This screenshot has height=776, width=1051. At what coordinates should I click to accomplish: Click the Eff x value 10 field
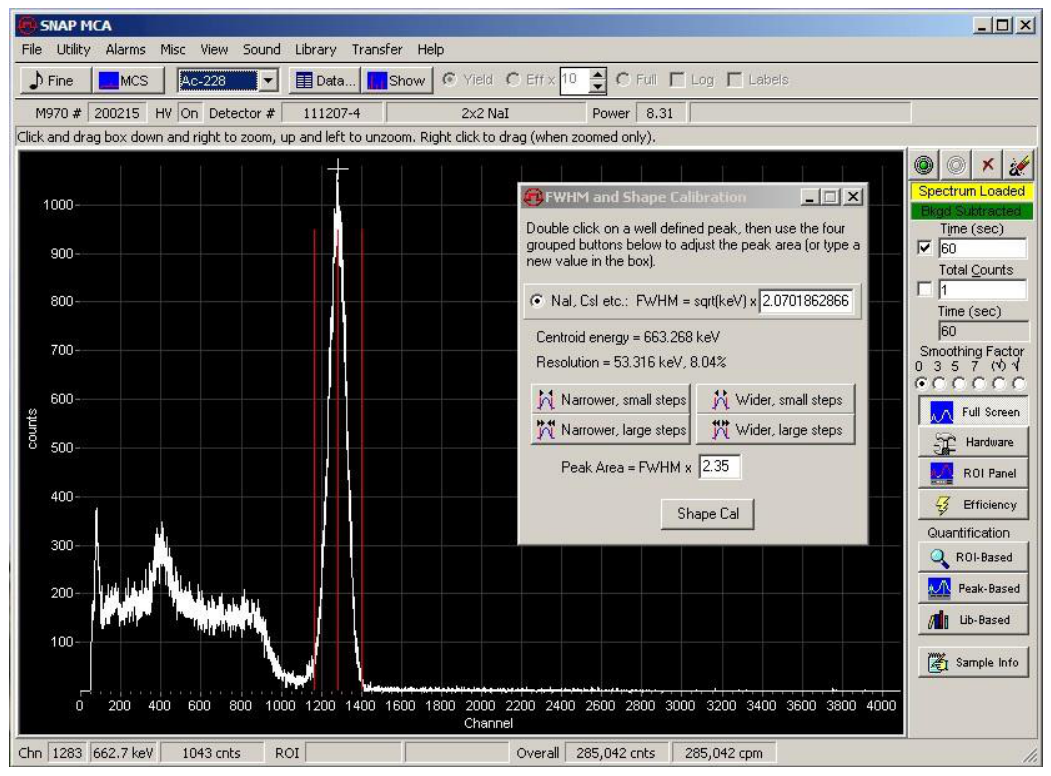(x=574, y=80)
